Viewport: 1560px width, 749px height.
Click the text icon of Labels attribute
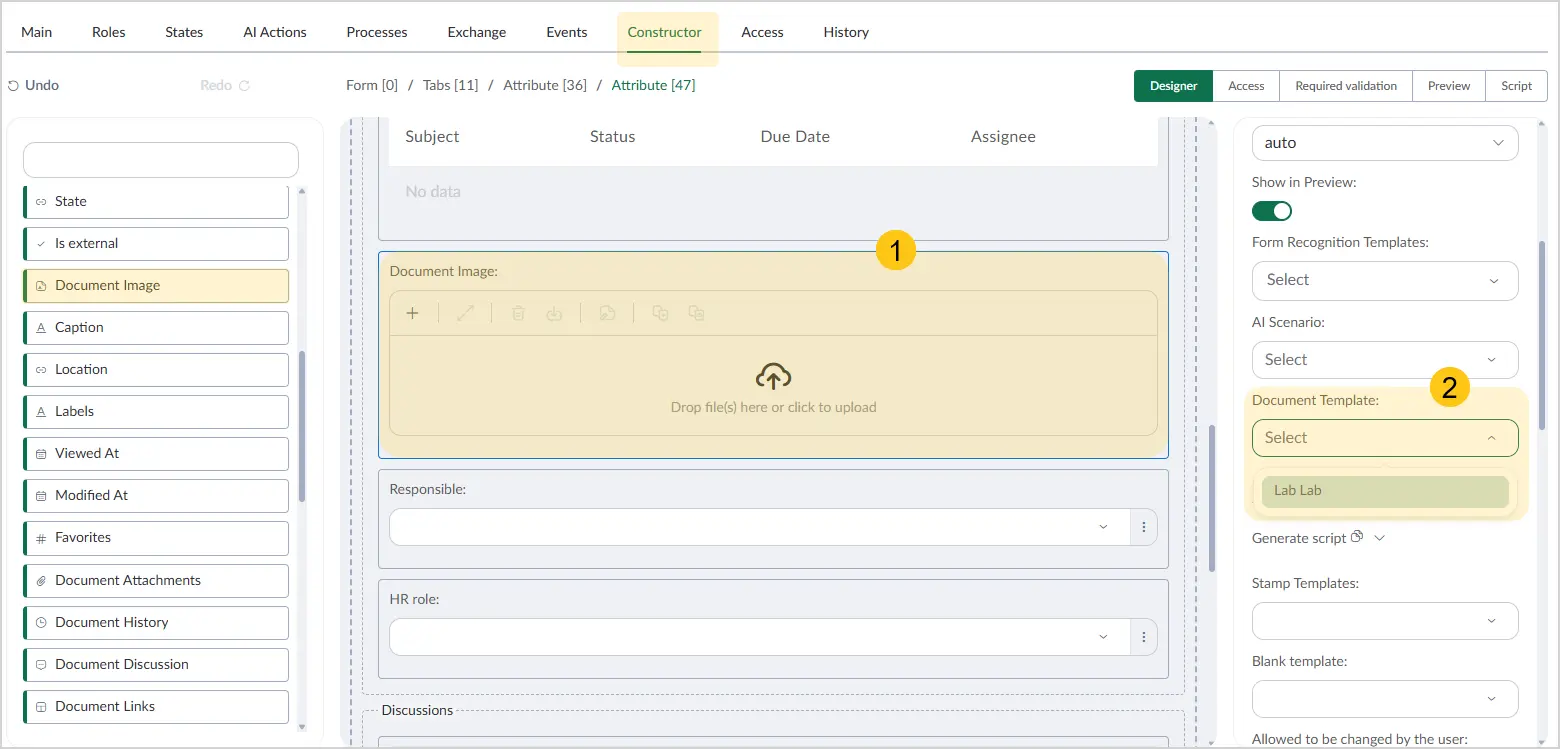click(41, 411)
